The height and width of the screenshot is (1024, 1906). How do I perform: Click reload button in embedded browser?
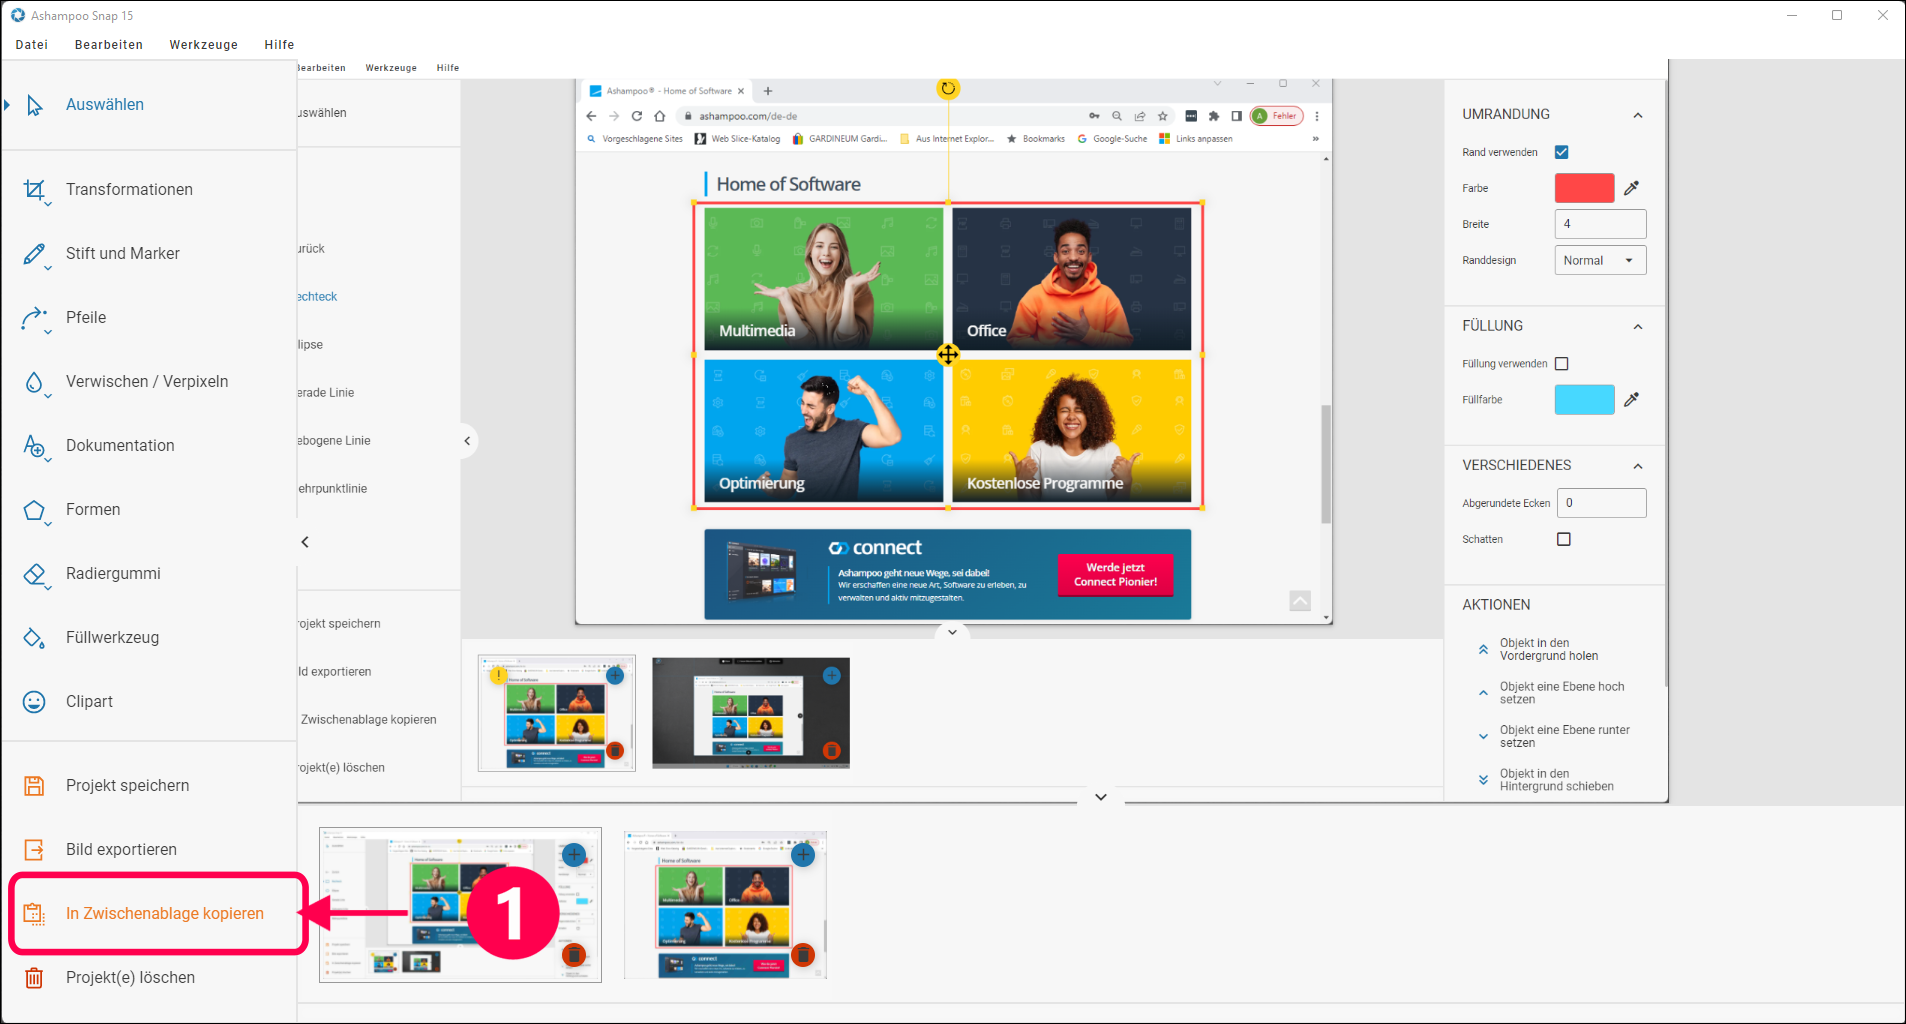click(636, 116)
